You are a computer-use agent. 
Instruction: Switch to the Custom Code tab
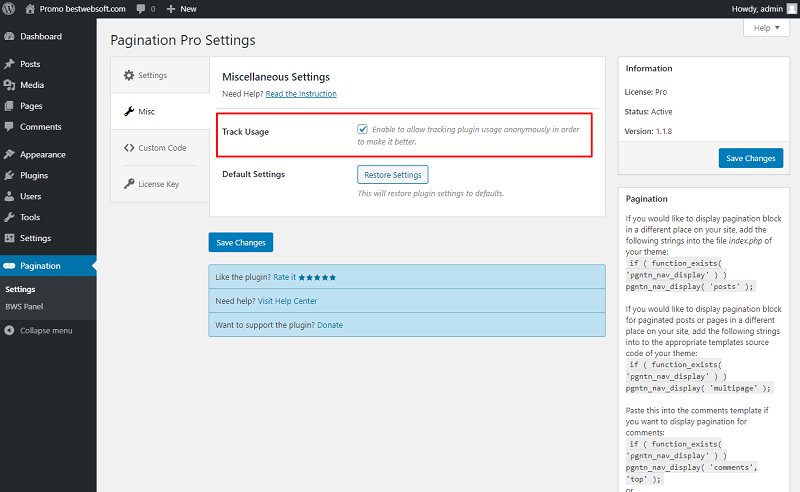(x=160, y=147)
